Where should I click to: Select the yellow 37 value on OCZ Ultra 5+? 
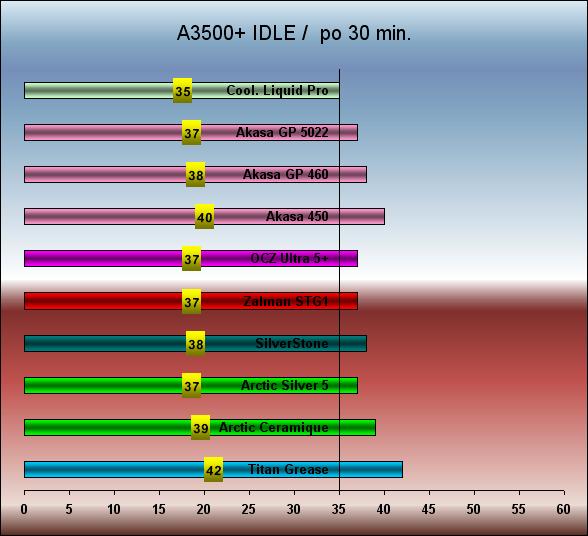pos(192,258)
